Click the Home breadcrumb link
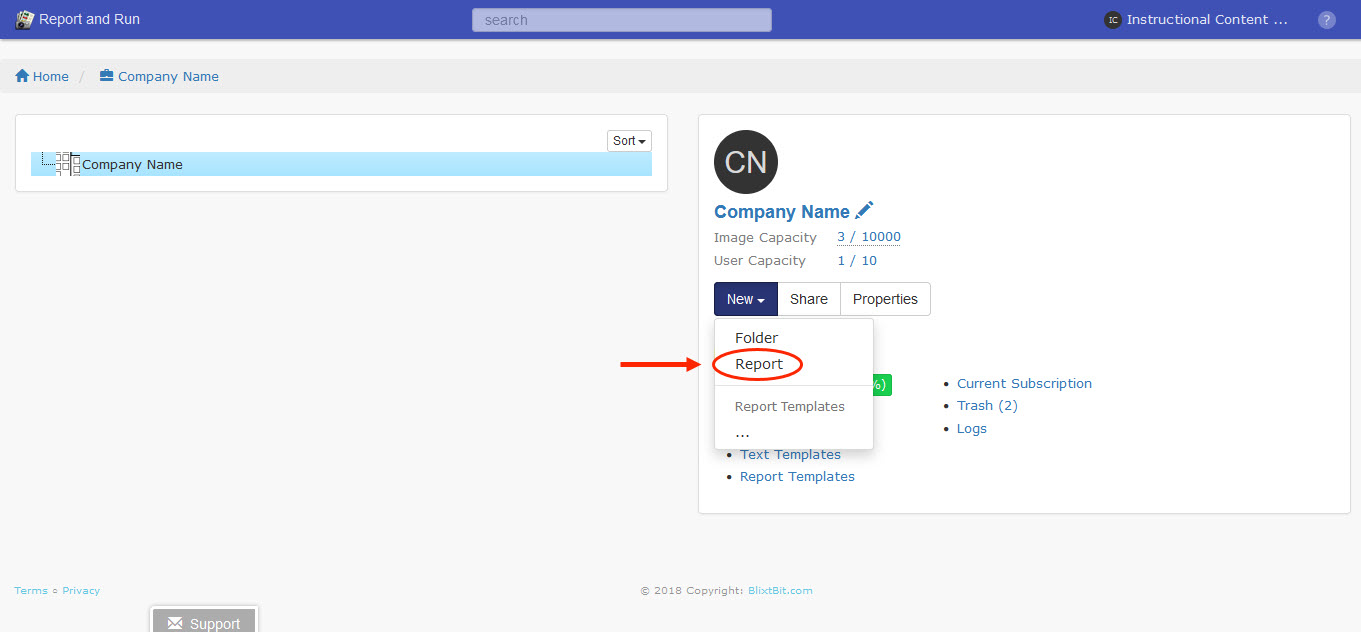The height and width of the screenshot is (632, 1361). pos(42,77)
